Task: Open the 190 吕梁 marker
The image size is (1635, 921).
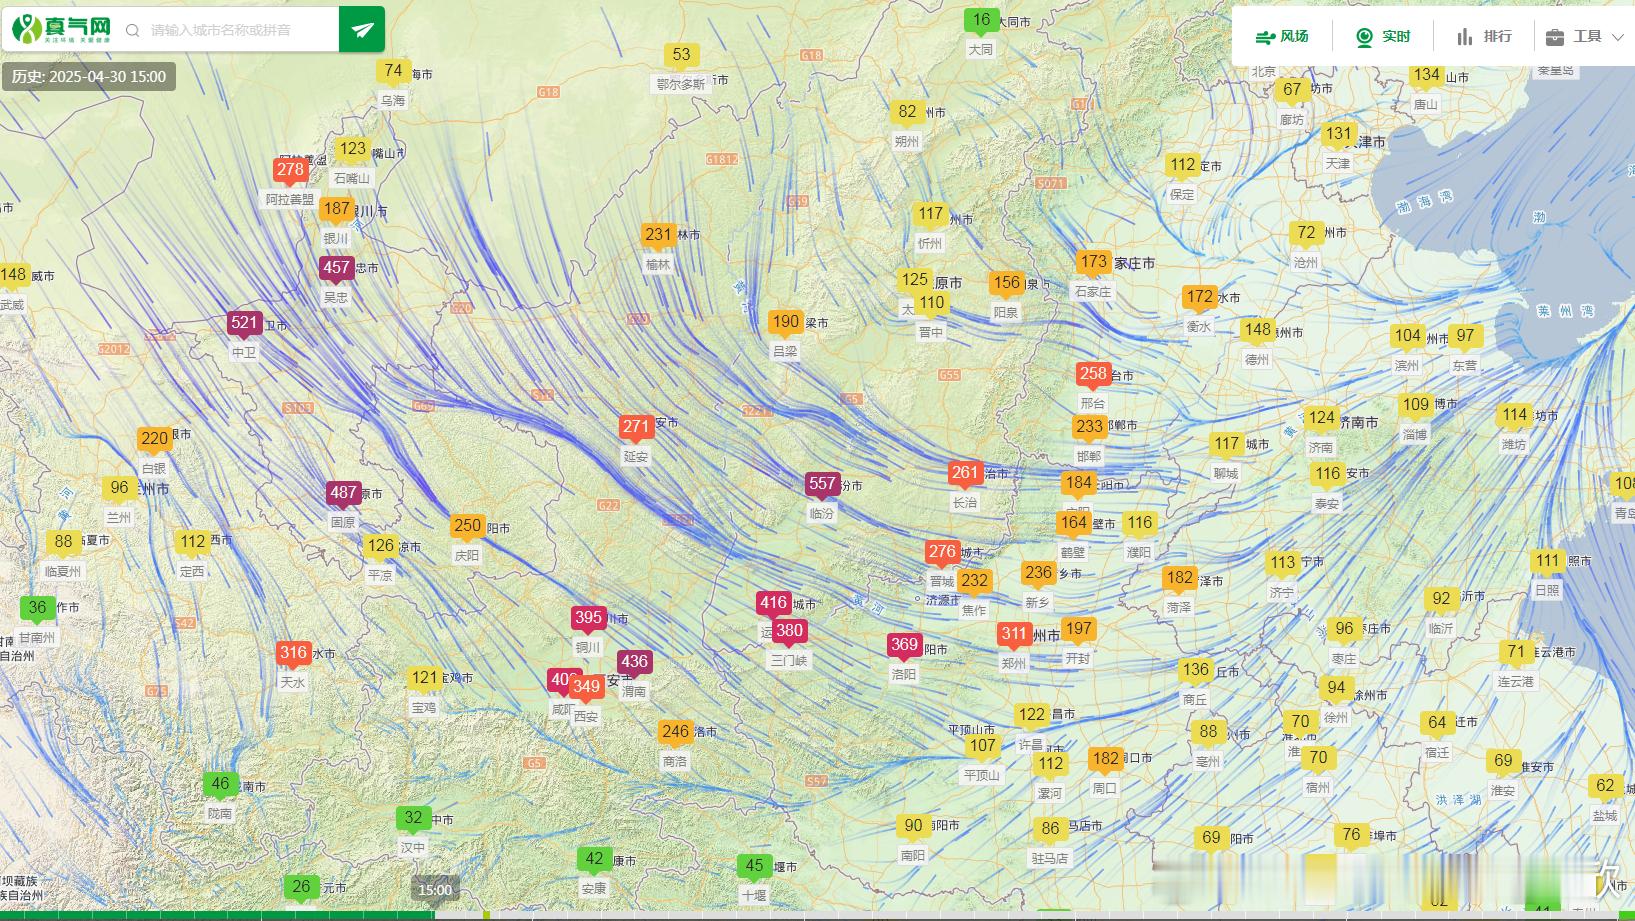Action: click(x=785, y=322)
